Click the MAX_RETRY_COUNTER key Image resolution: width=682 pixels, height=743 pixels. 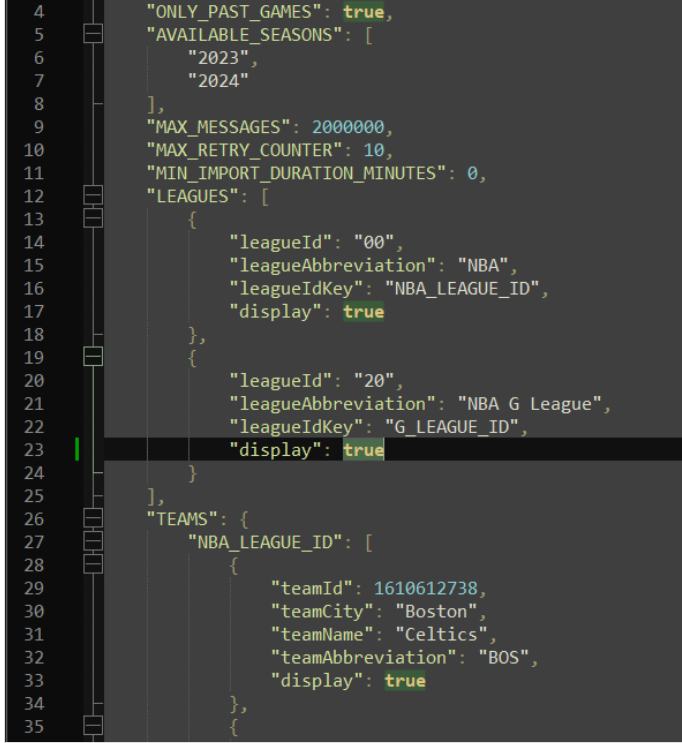tap(244, 150)
